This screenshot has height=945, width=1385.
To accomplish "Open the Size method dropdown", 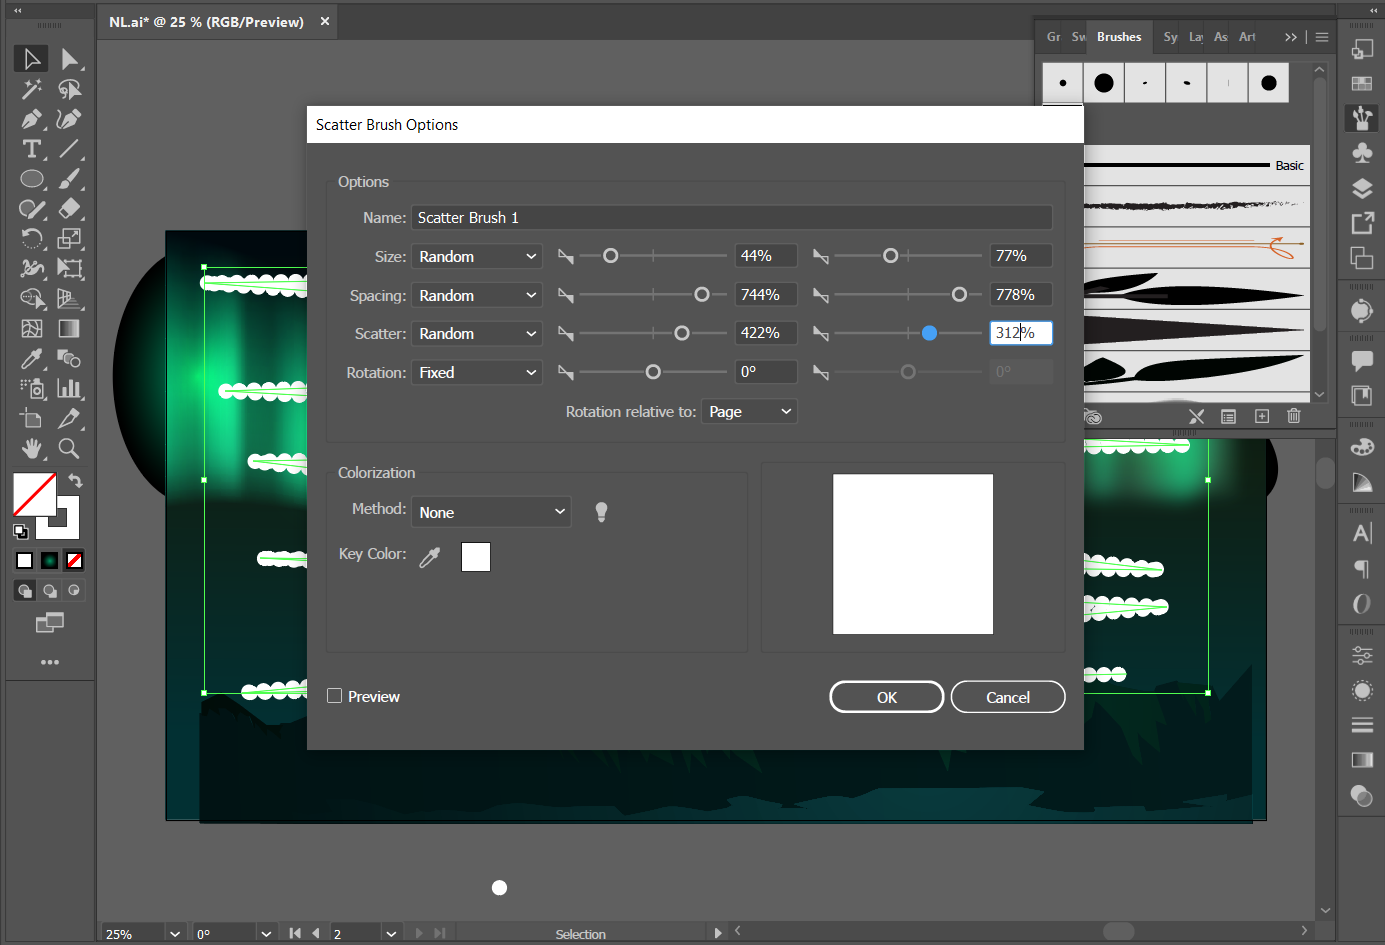I will coord(476,257).
